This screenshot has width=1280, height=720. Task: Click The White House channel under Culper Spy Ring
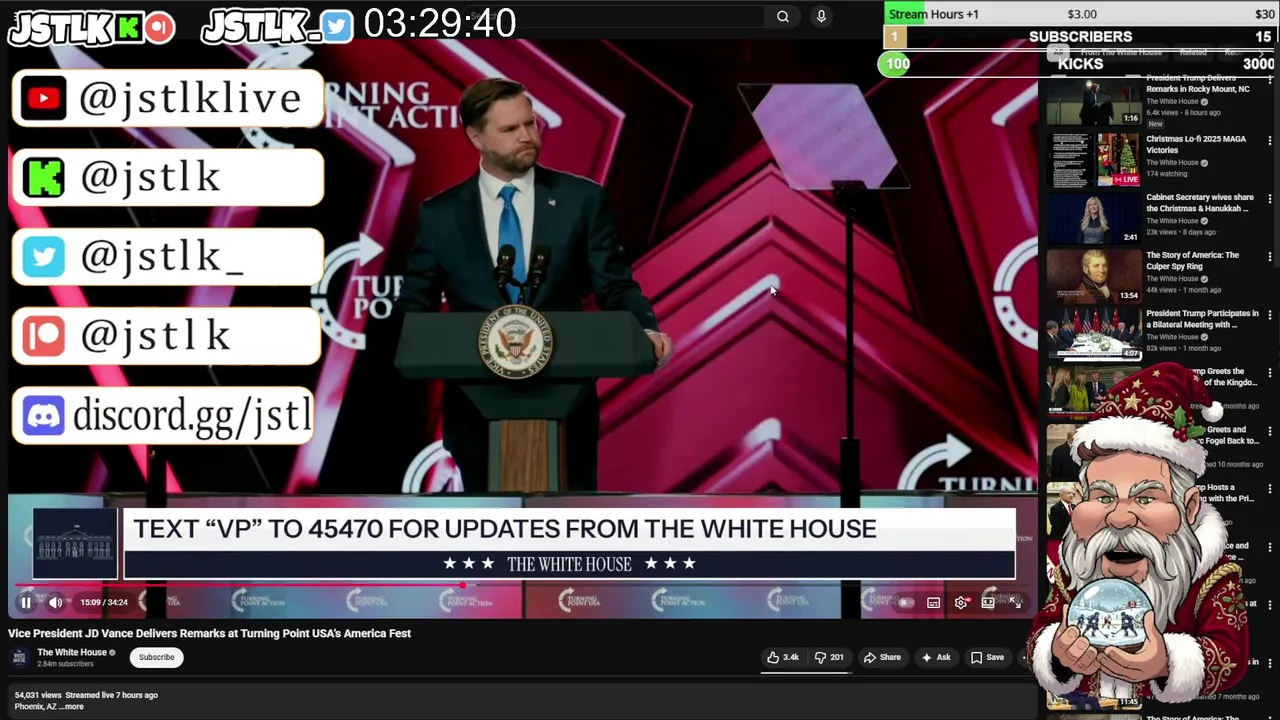[1172, 279]
